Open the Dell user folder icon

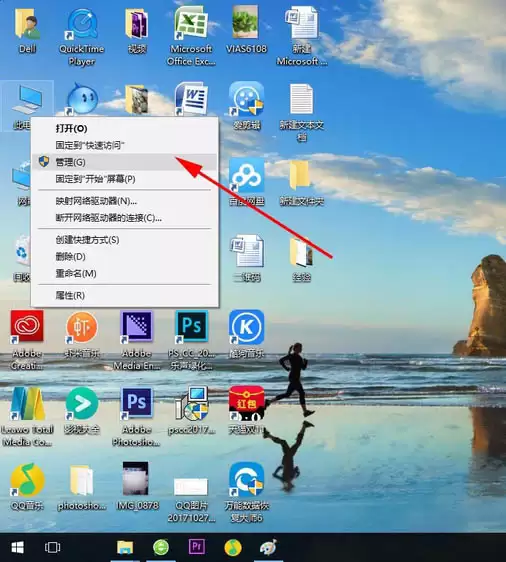(27, 24)
